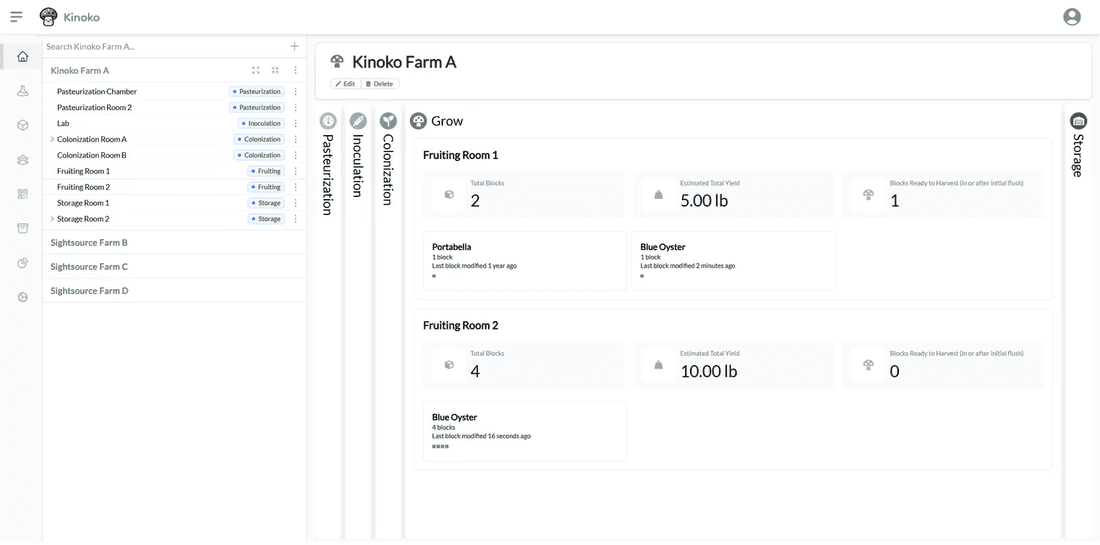
Task: Click the Kinoko Farm A page title
Action: 404,62
